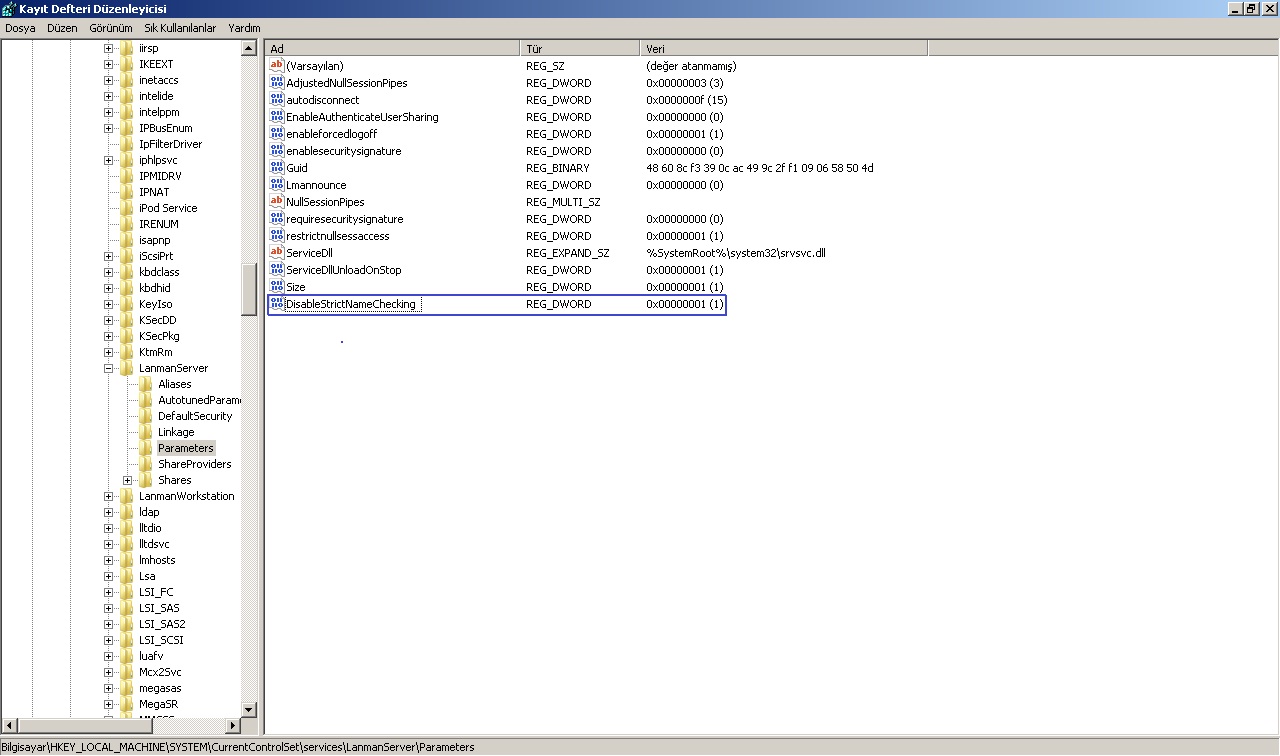This screenshot has height=756, width=1280.
Task: Expand the megasas key
Action: click(x=108, y=688)
